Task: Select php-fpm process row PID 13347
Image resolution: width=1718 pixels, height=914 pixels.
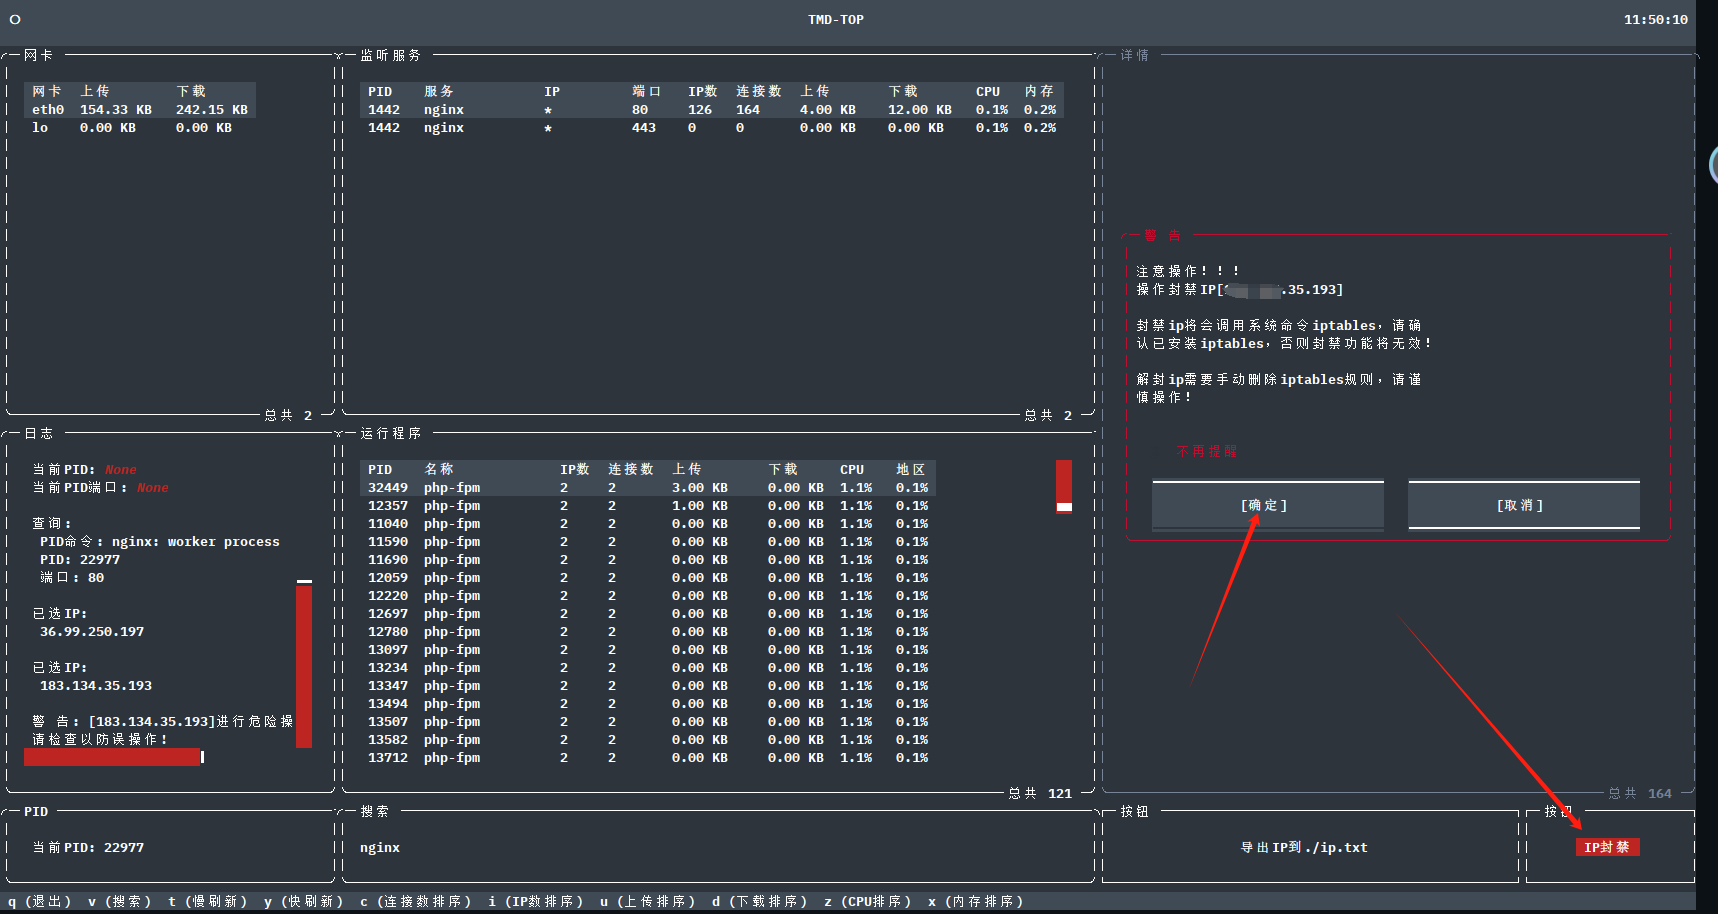Action: point(648,686)
